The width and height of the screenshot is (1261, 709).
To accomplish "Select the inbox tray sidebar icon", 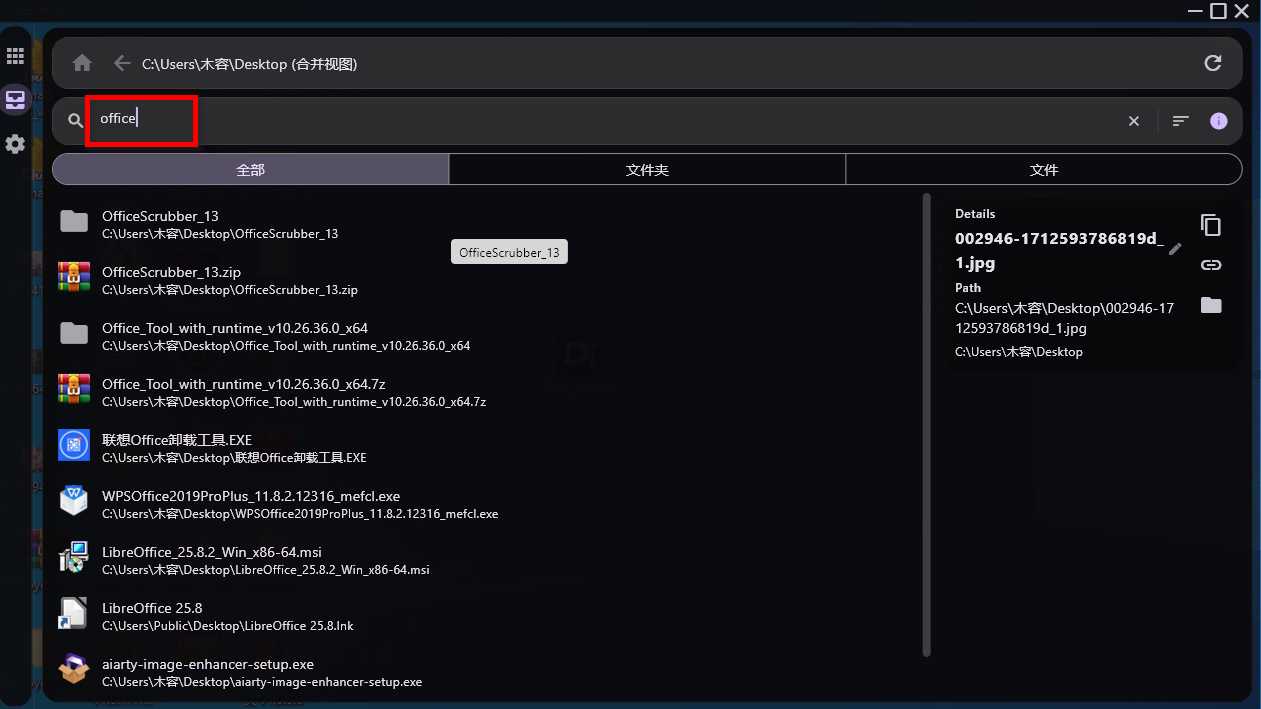I will pyautogui.click(x=15, y=100).
